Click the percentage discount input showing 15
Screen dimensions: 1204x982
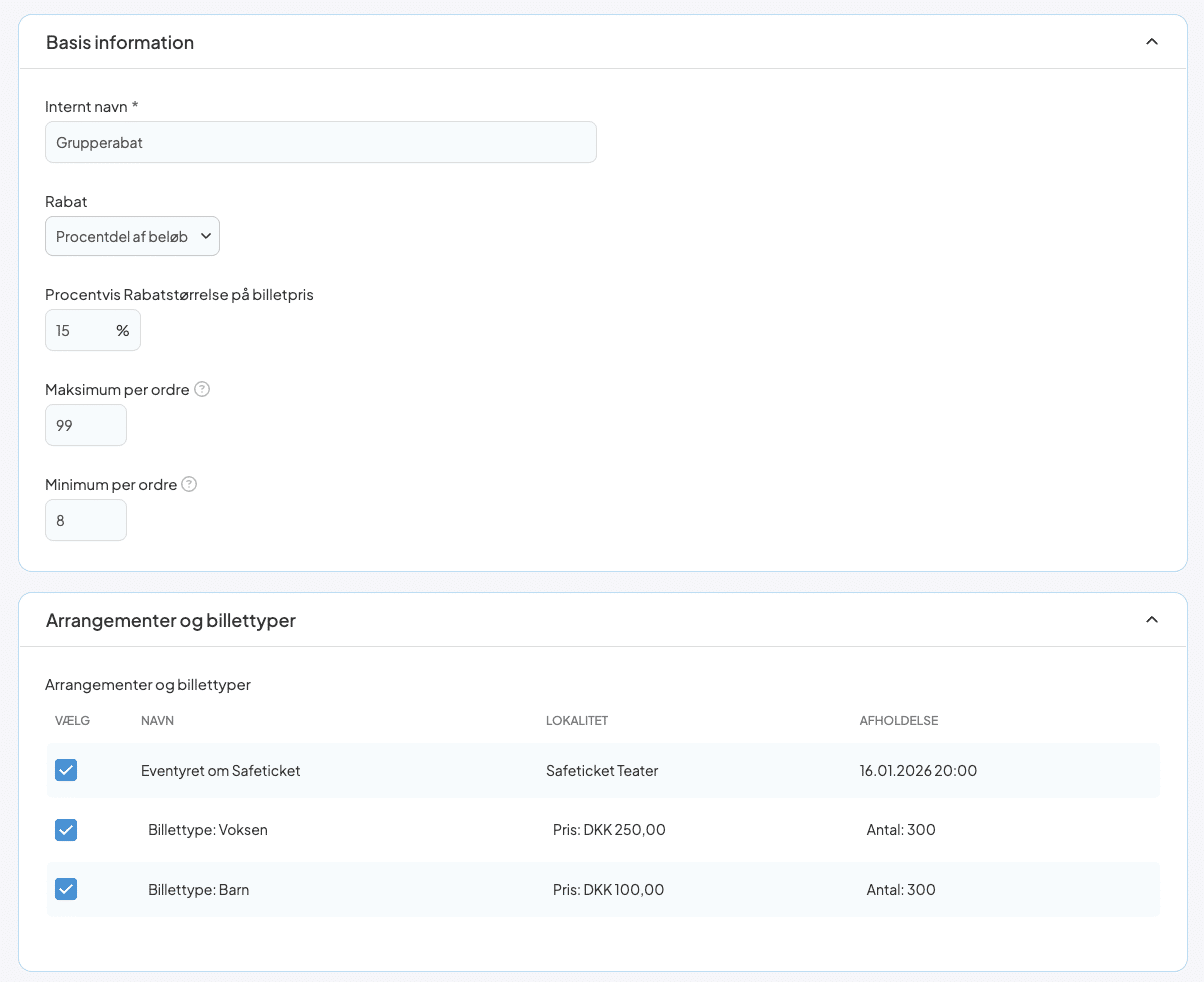[x=80, y=330]
